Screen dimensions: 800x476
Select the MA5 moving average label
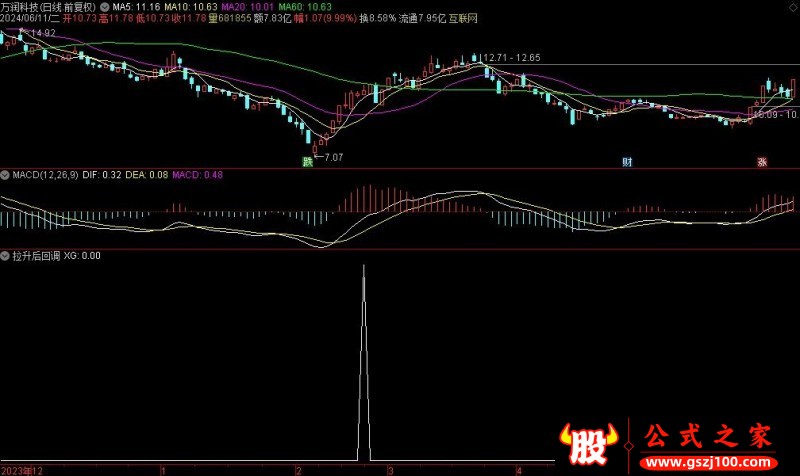pyautogui.click(x=136, y=5)
